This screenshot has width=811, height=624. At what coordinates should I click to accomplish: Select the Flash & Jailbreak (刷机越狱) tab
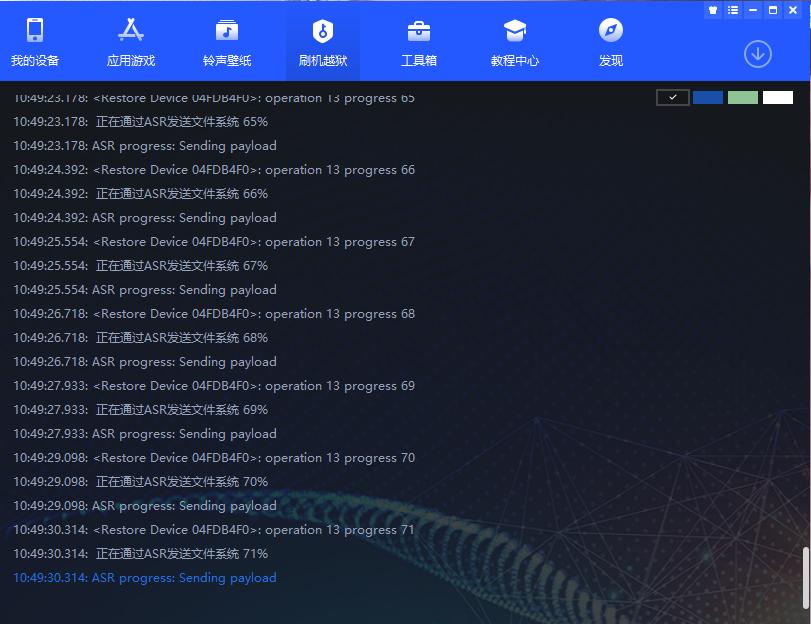tap(322, 43)
